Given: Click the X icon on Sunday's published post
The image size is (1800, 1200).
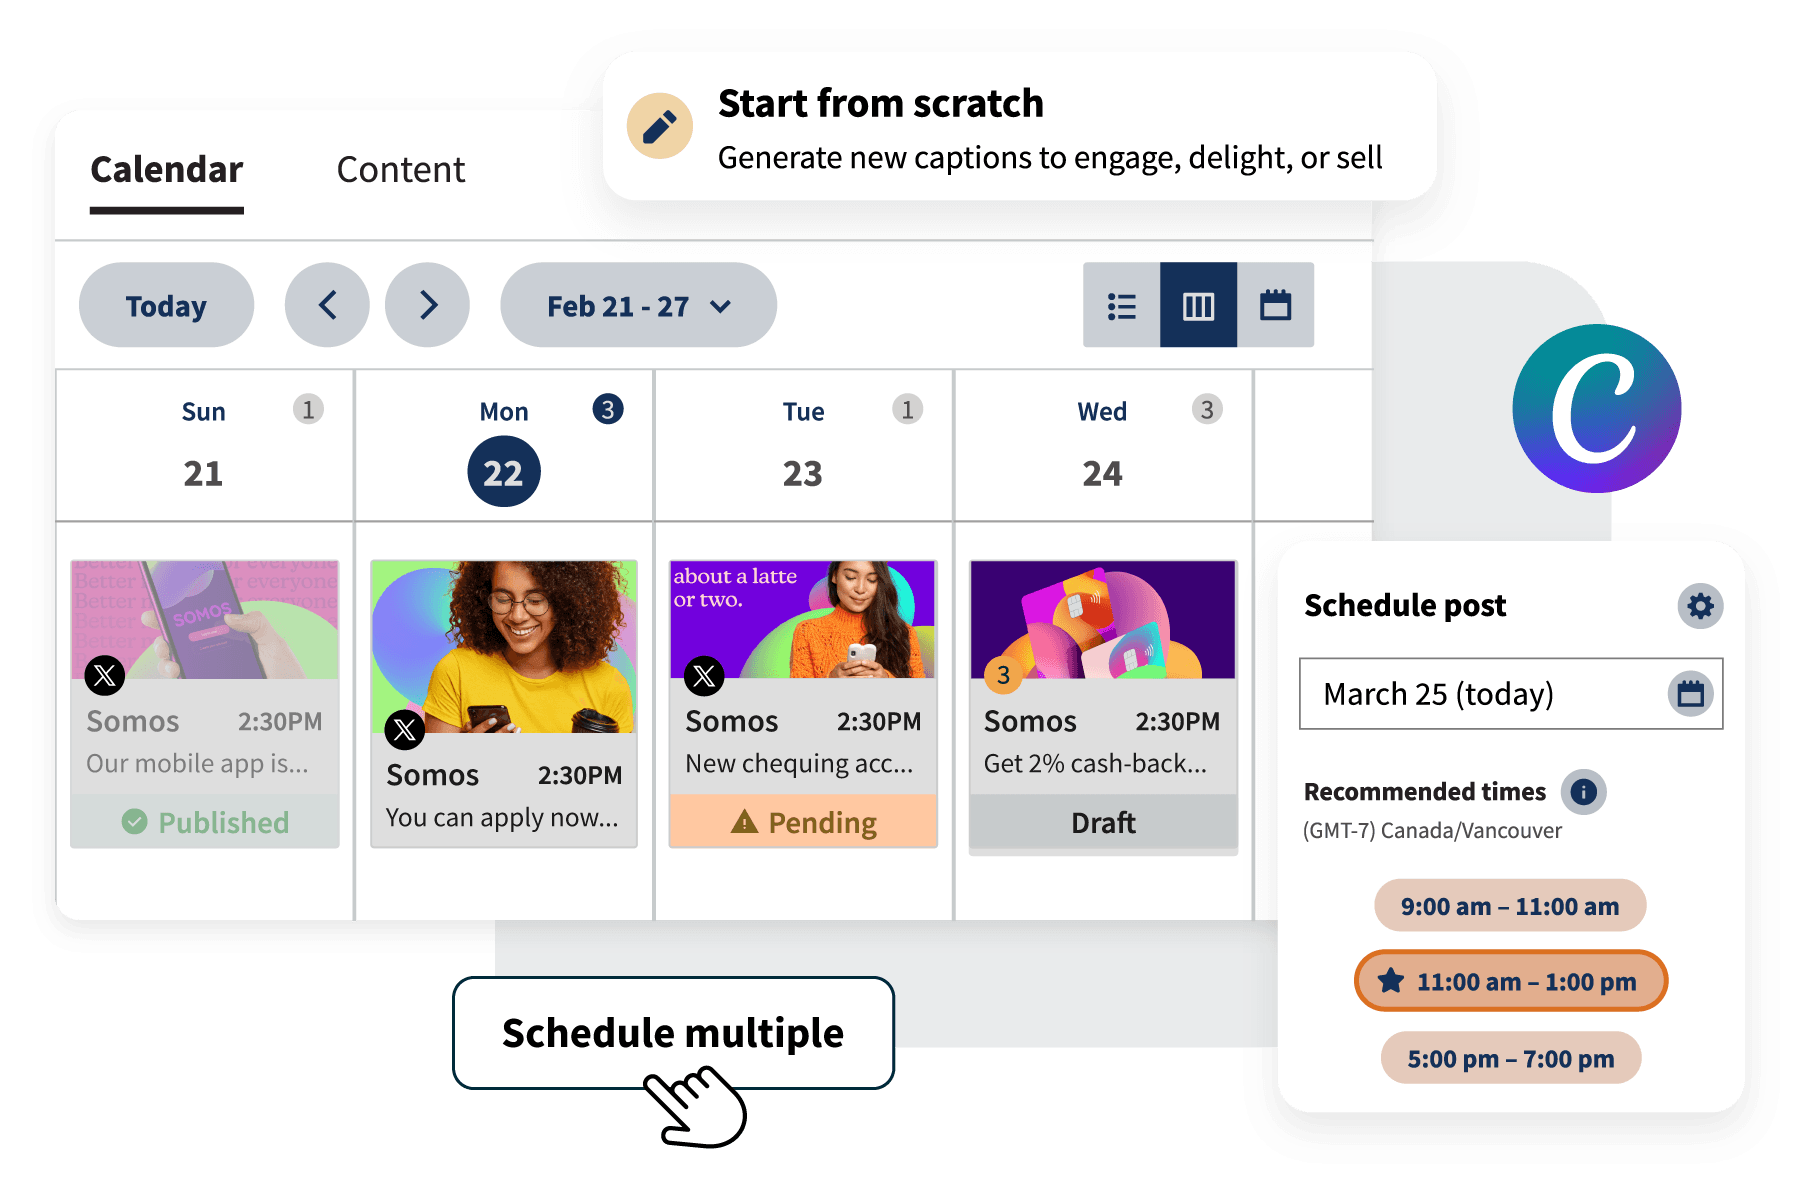Looking at the screenshot, I should point(105,676).
